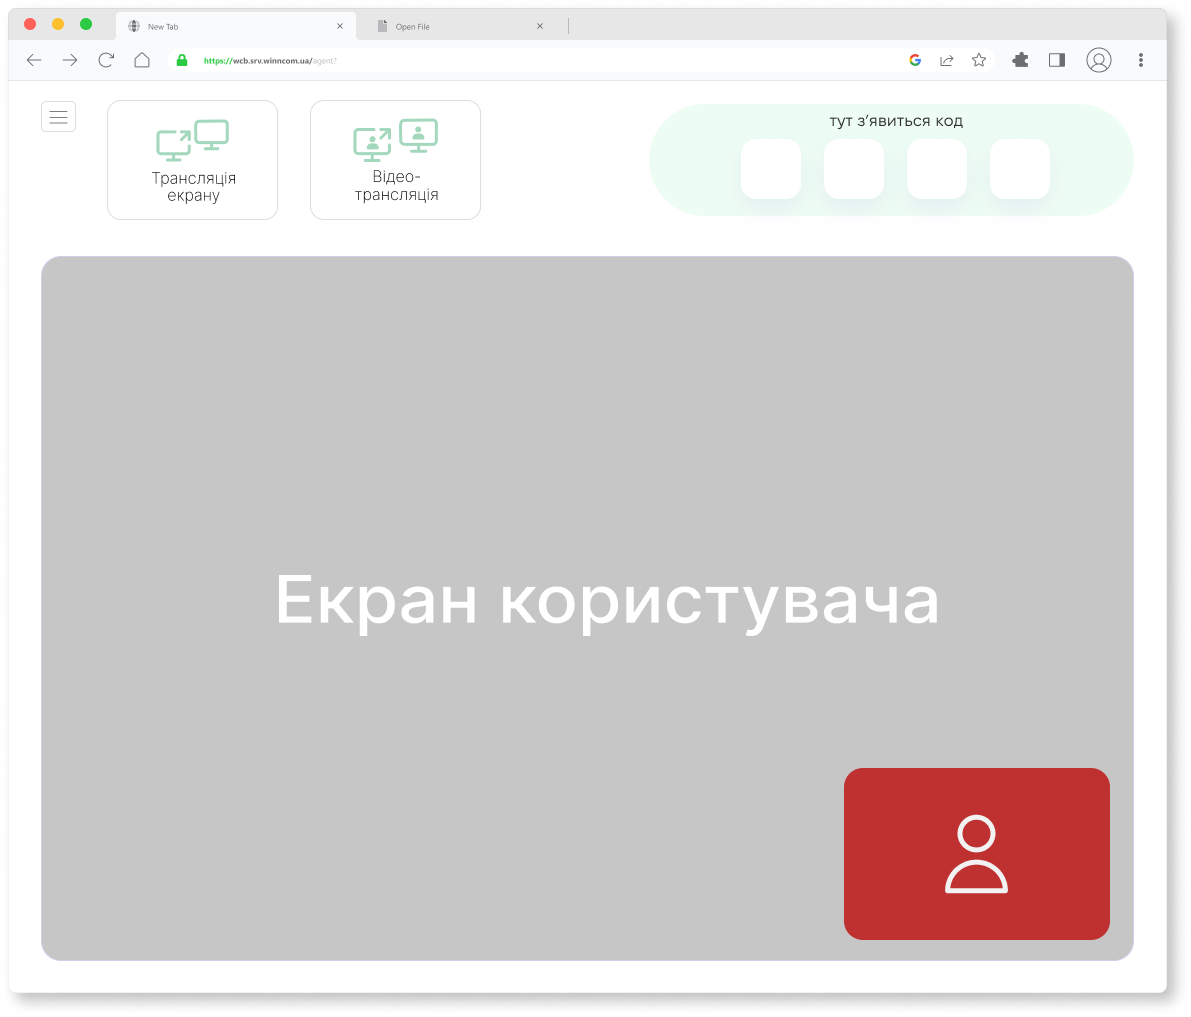Open the browser sidebar panel icon
This screenshot has width=1191, height=1017.
[1056, 60]
